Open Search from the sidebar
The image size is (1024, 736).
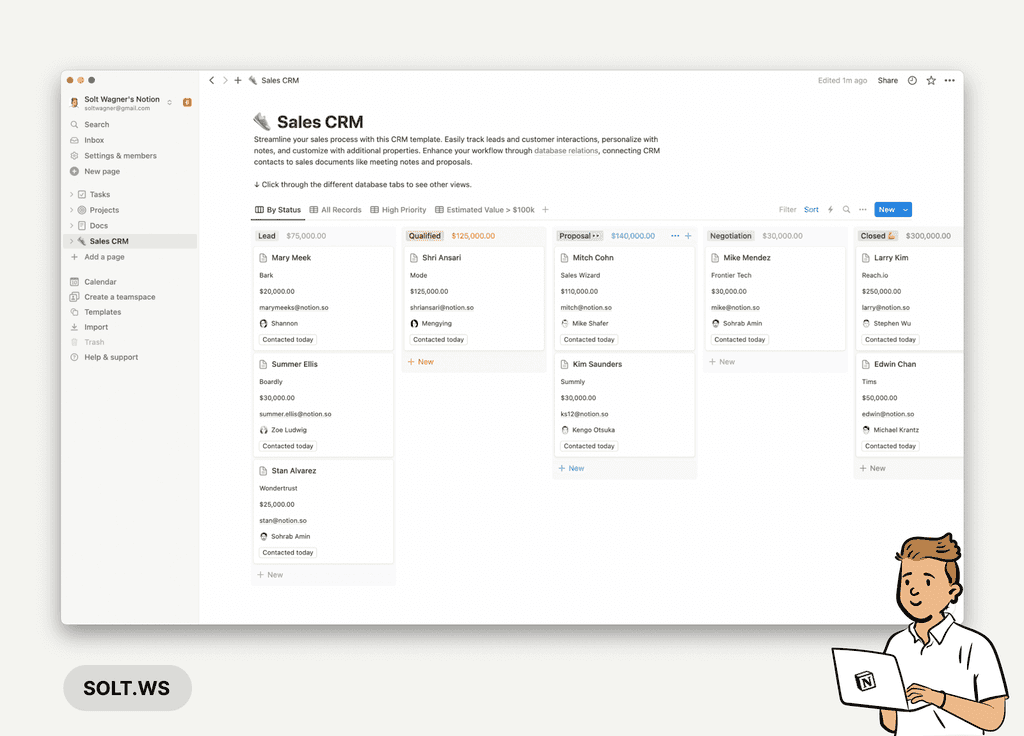(94, 124)
